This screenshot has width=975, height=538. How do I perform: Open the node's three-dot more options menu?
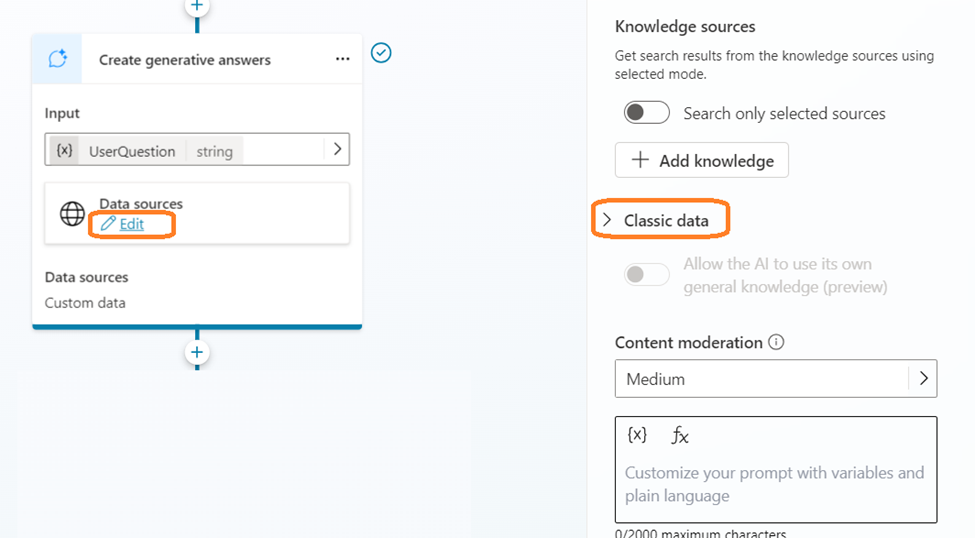(x=343, y=60)
